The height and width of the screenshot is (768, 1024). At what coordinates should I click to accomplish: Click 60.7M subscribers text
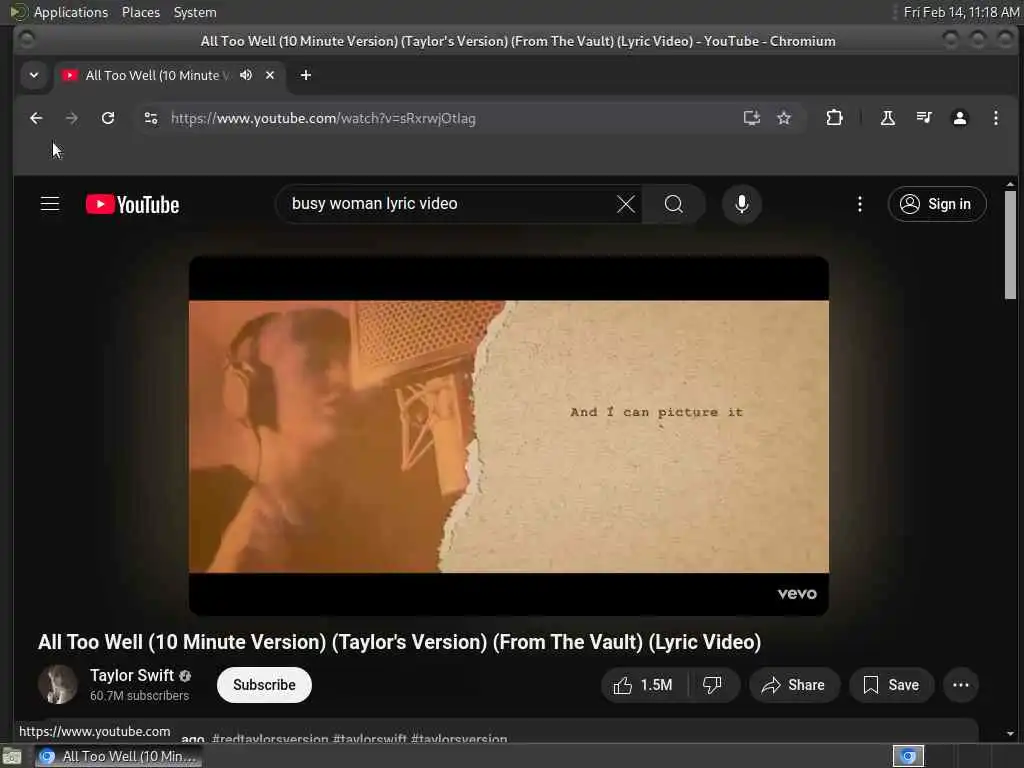coord(139,696)
